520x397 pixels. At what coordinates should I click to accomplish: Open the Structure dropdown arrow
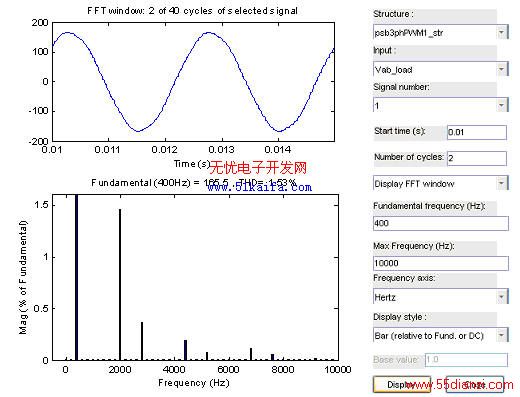pos(501,33)
